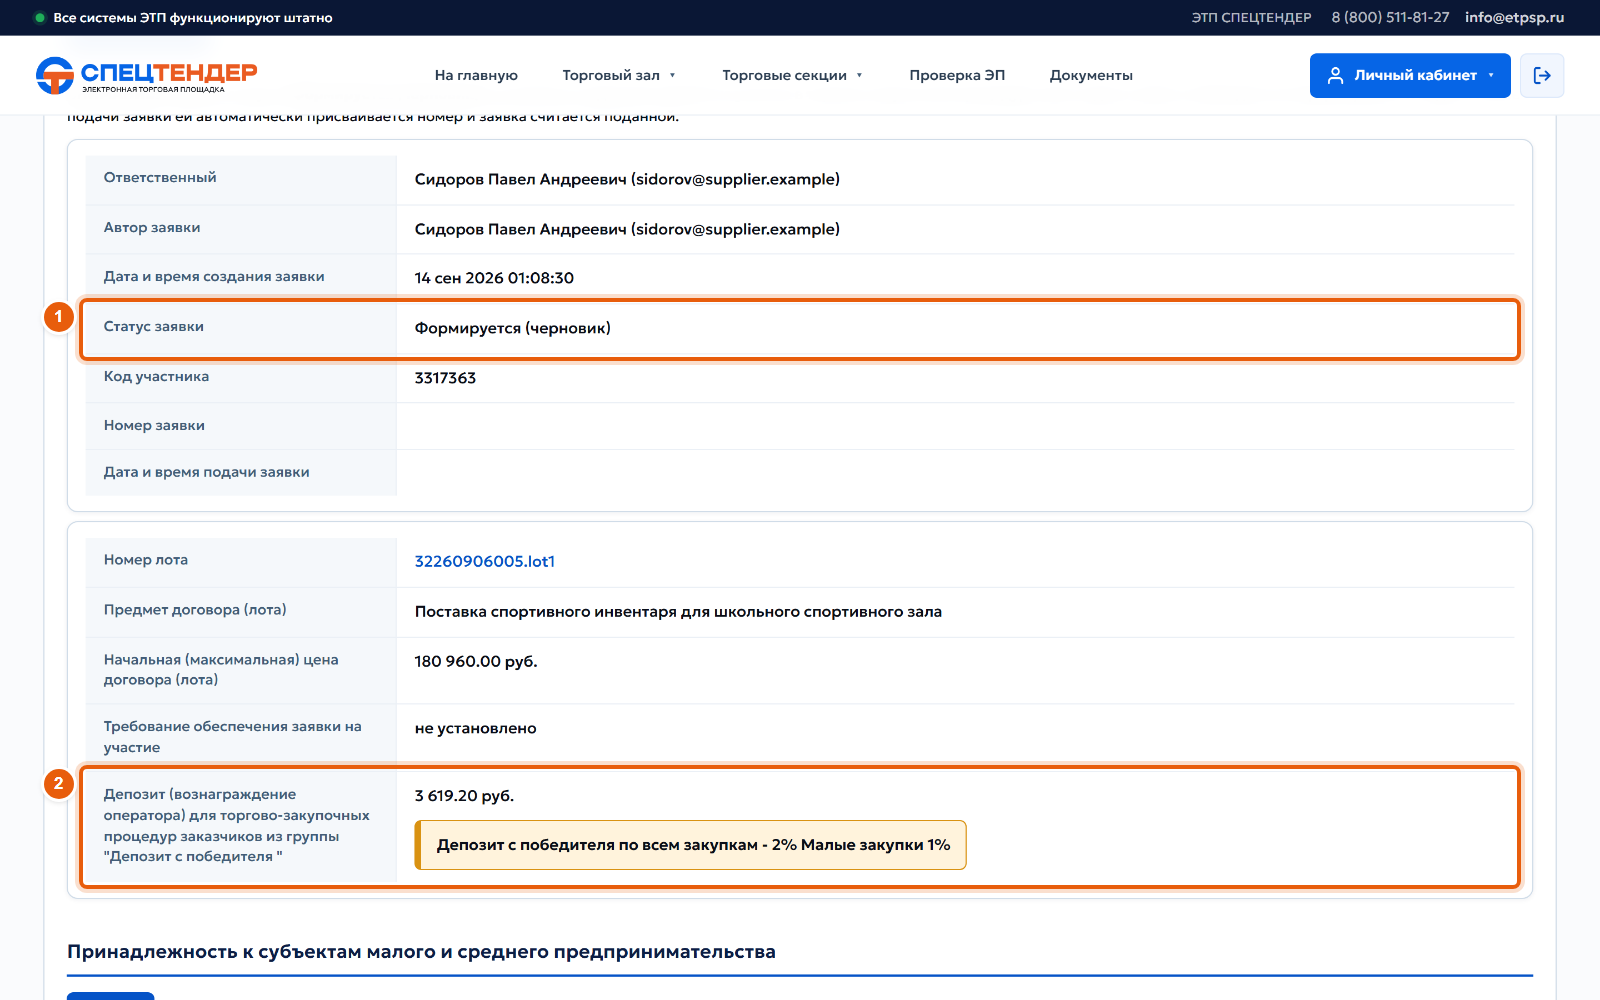Click the Статус заявки highlighted row
This screenshot has height=1000, width=1600.
[x=800, y=328]
